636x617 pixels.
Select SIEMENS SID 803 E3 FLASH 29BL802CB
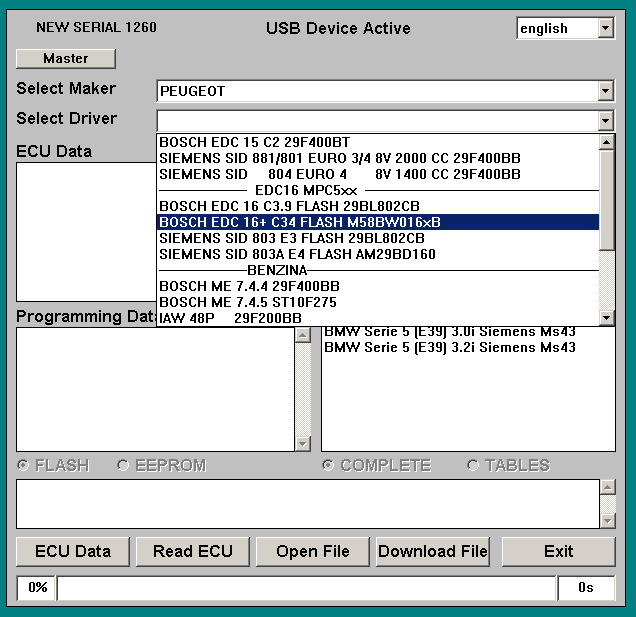(378, 238)
